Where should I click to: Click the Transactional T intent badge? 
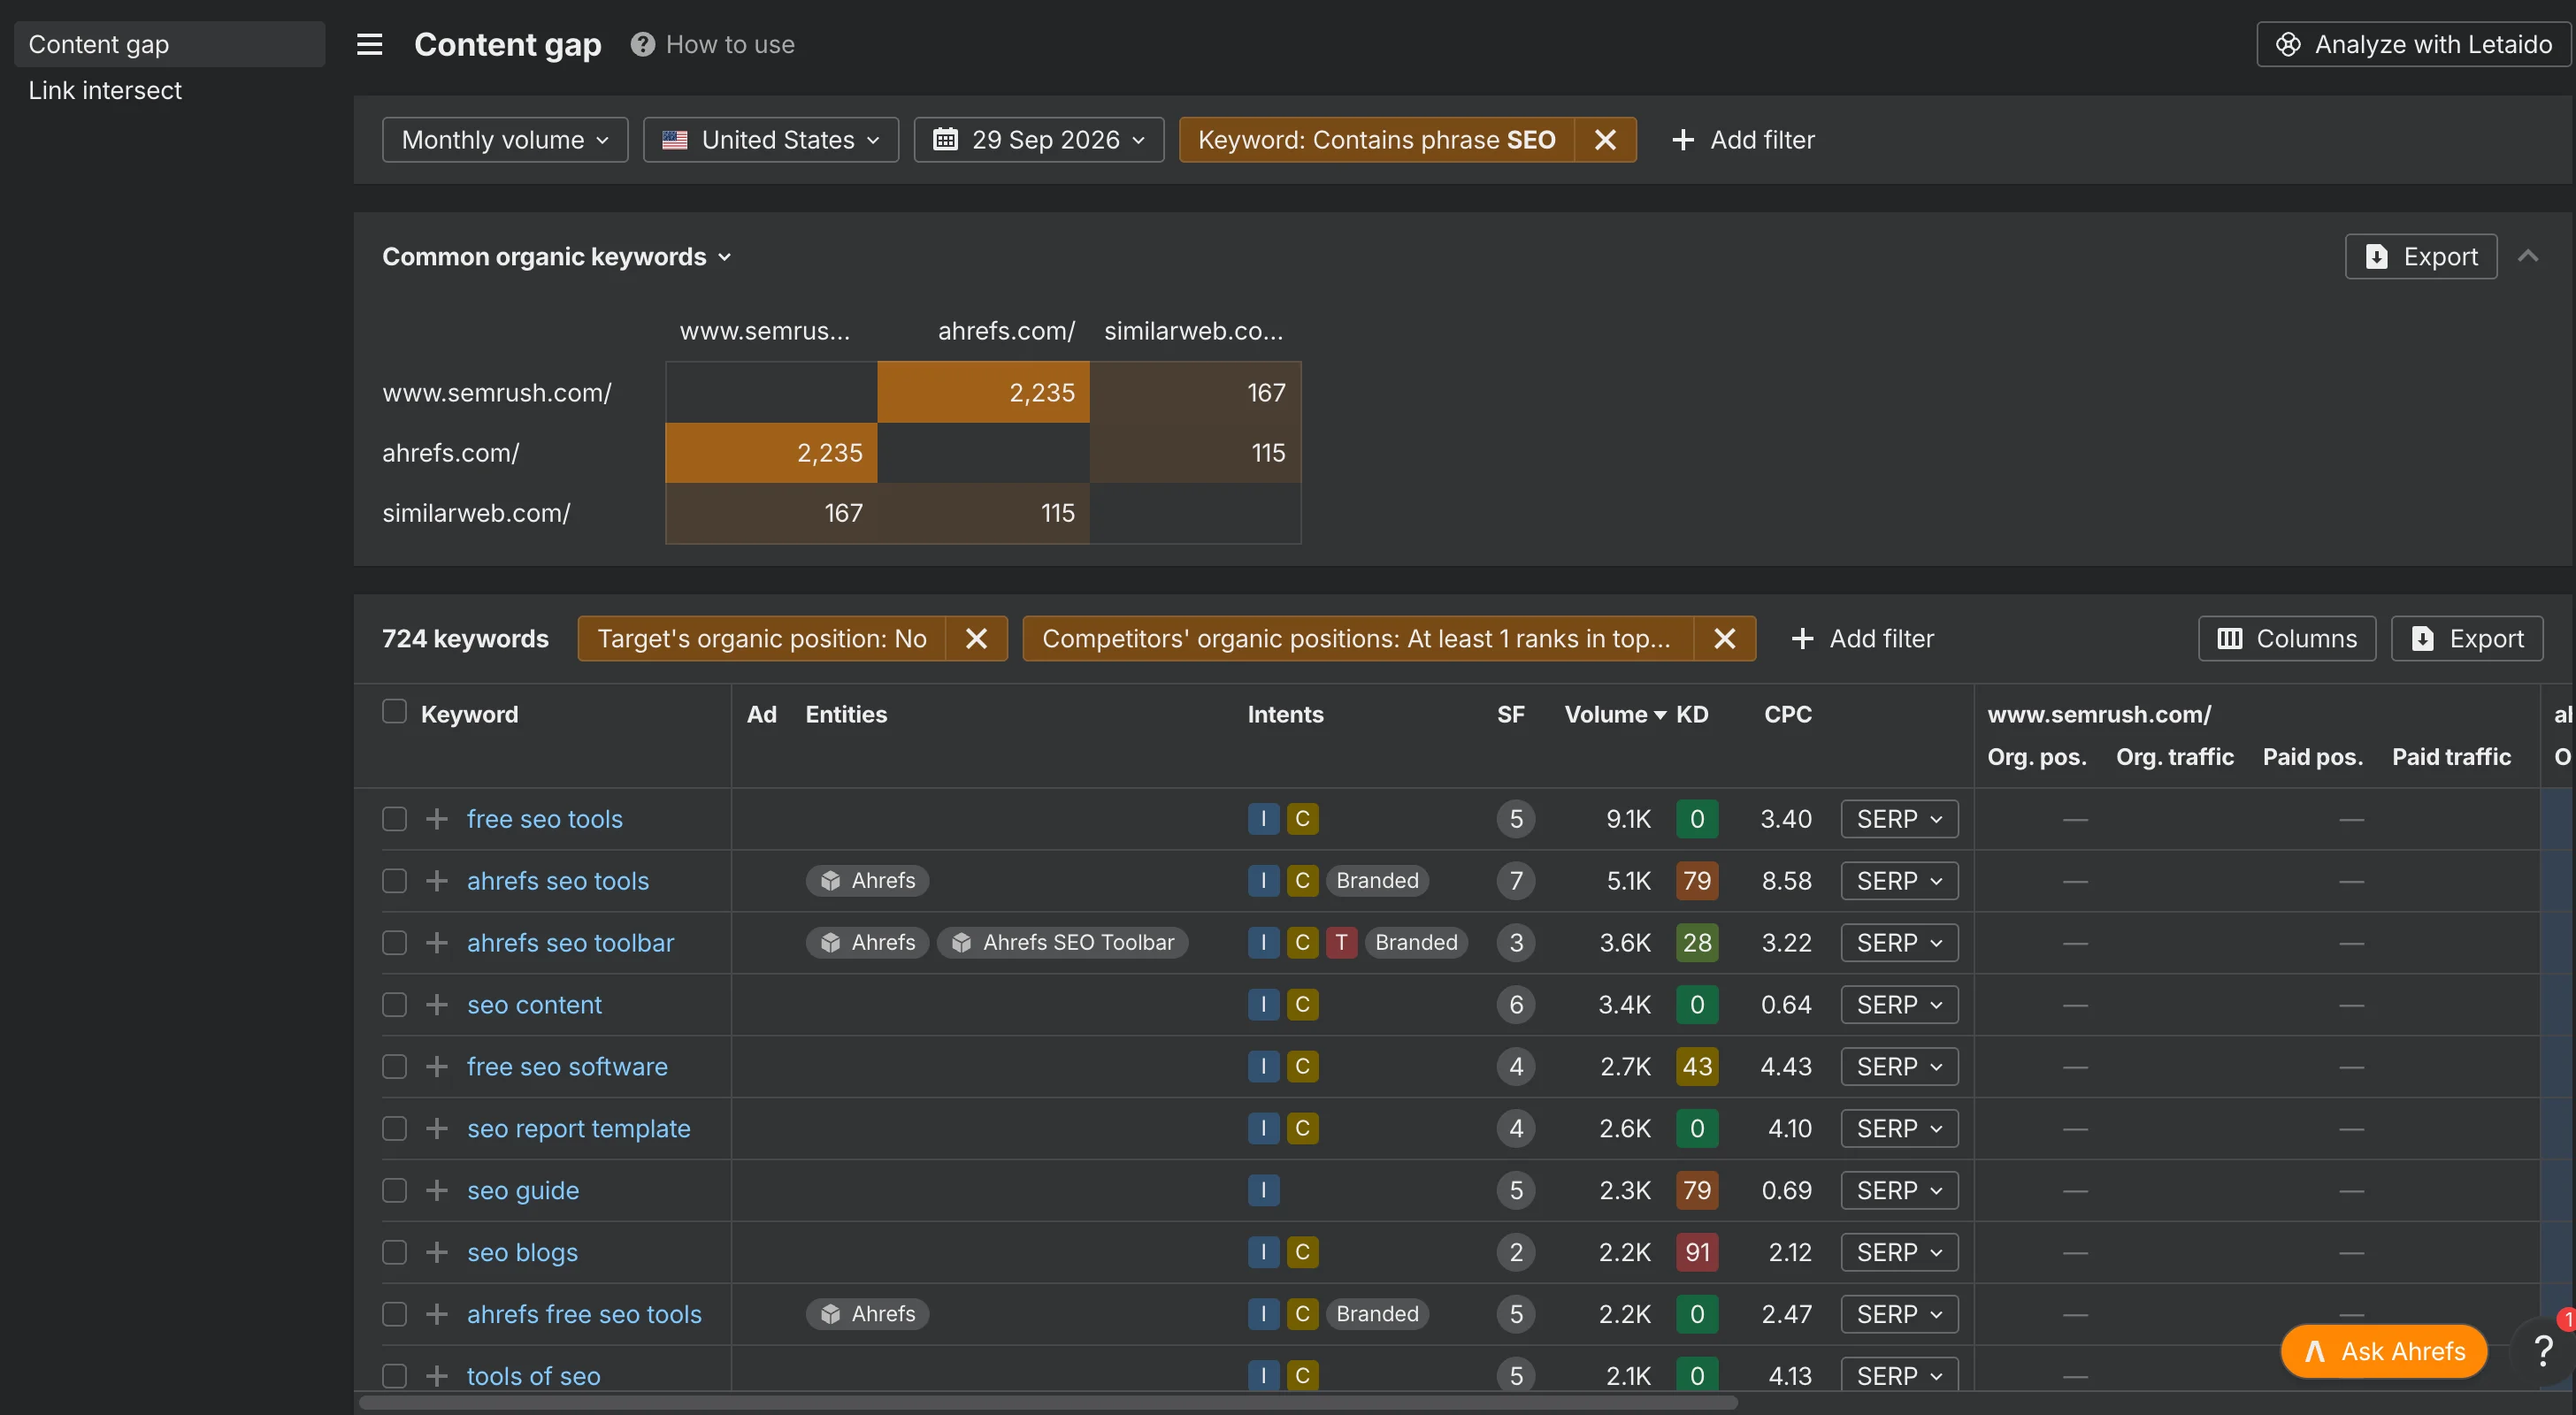tap(1341, 942)
